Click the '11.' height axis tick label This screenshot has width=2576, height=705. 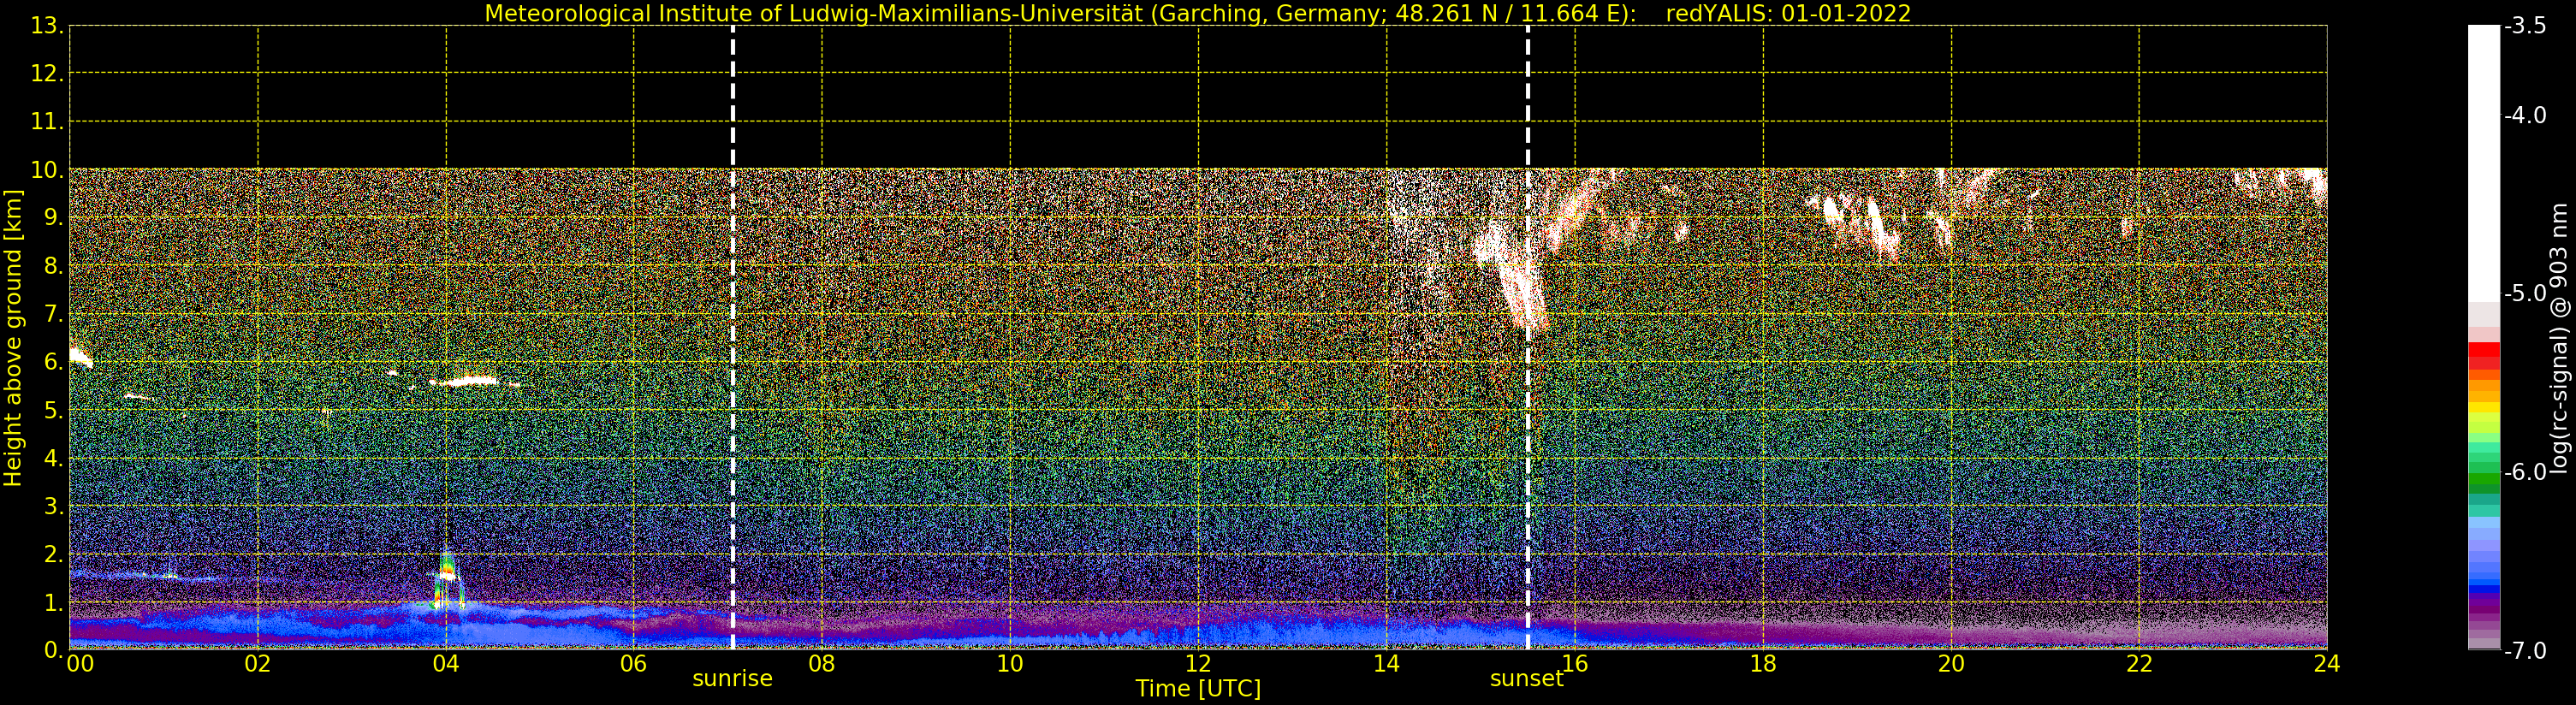[47, 122]
